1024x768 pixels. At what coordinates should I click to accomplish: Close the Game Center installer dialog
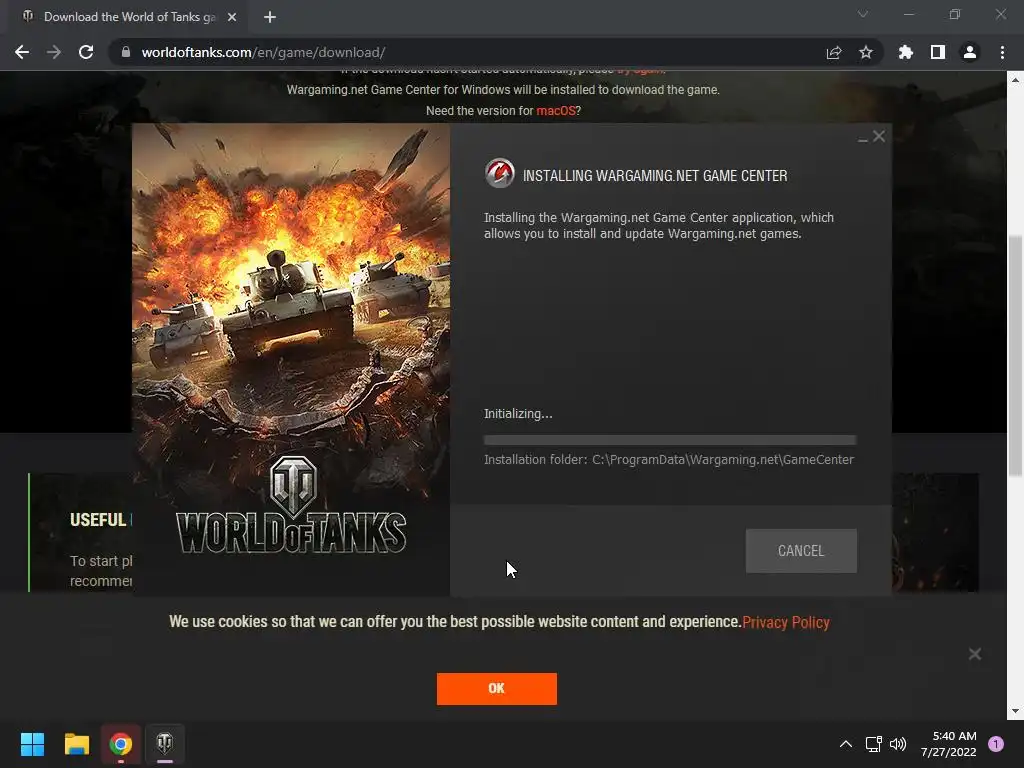[879, 136]
